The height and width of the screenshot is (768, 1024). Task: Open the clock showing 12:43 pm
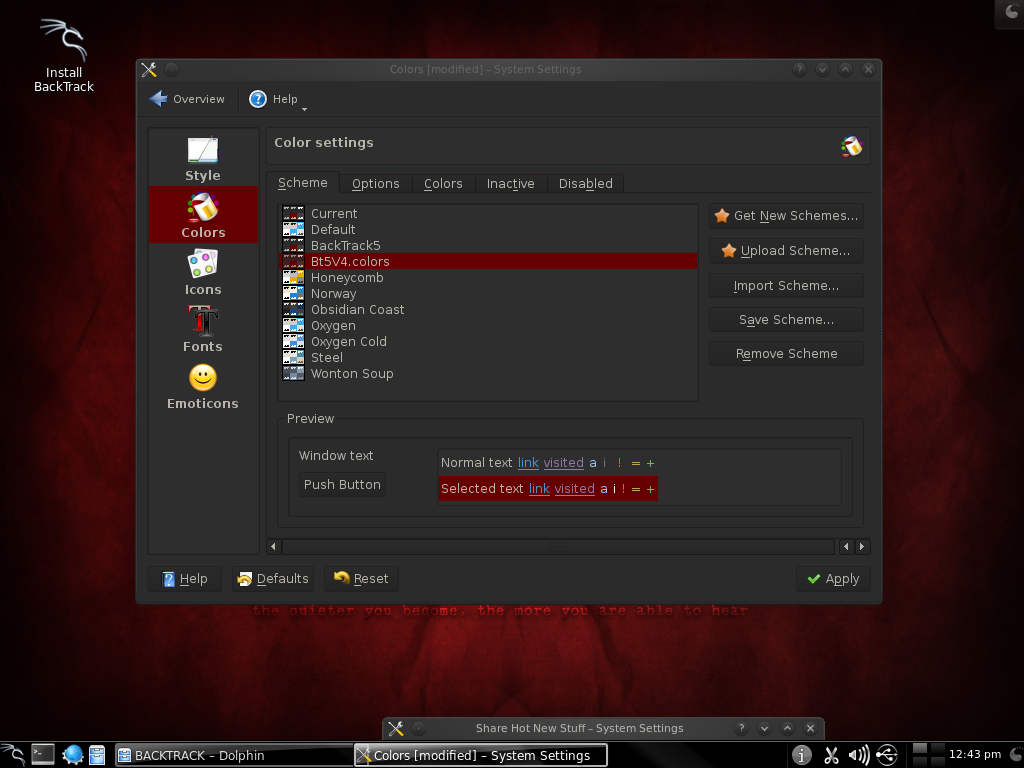pos(974,754)
